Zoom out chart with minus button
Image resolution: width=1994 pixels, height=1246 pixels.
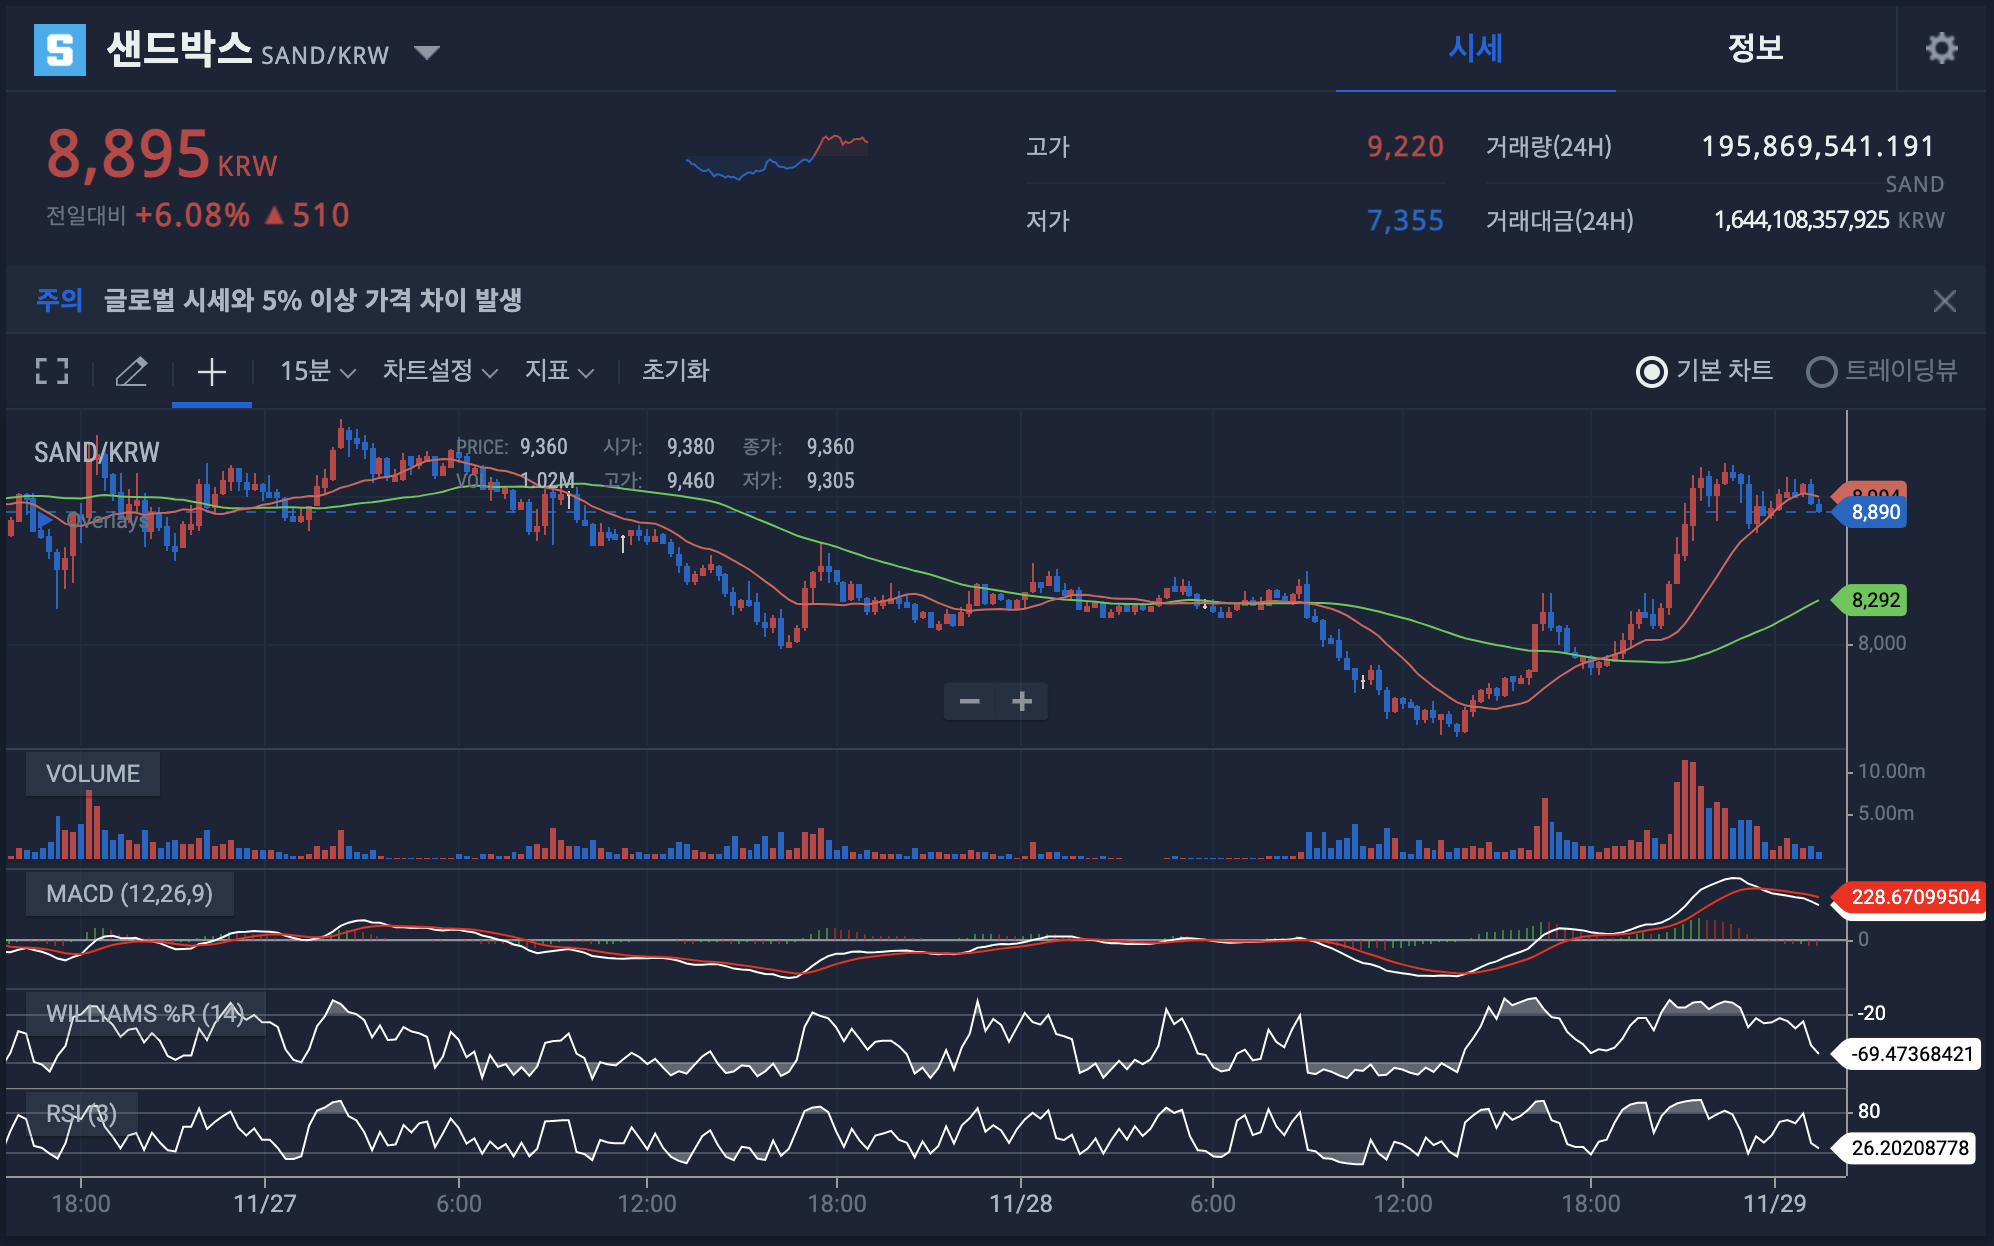[x=969, y=701]
